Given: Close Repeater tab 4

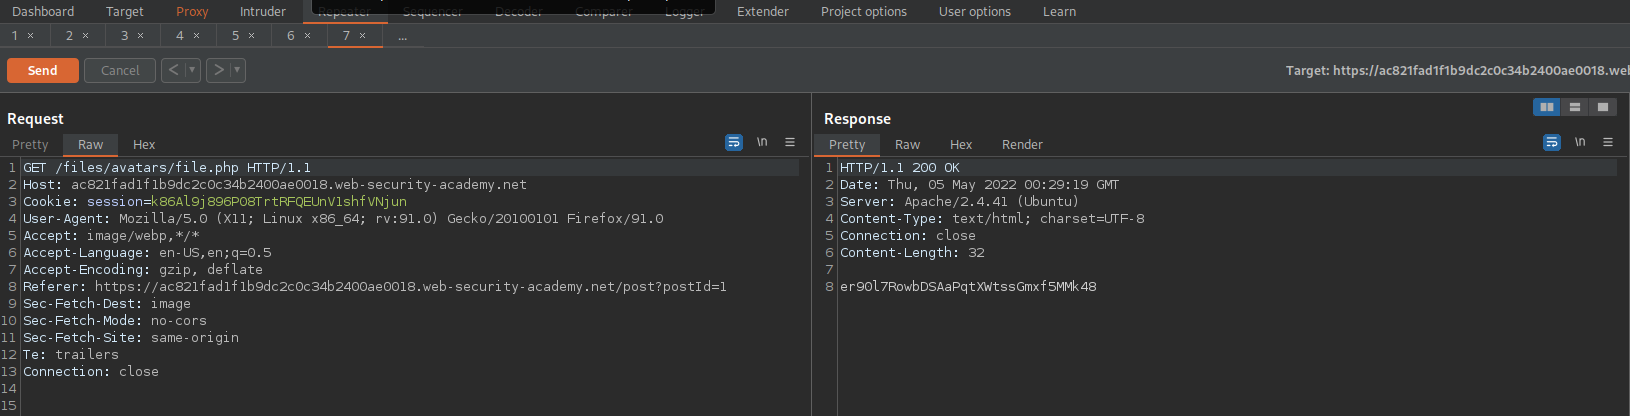Looking at the screenshot, I should (x=196, y=36).
